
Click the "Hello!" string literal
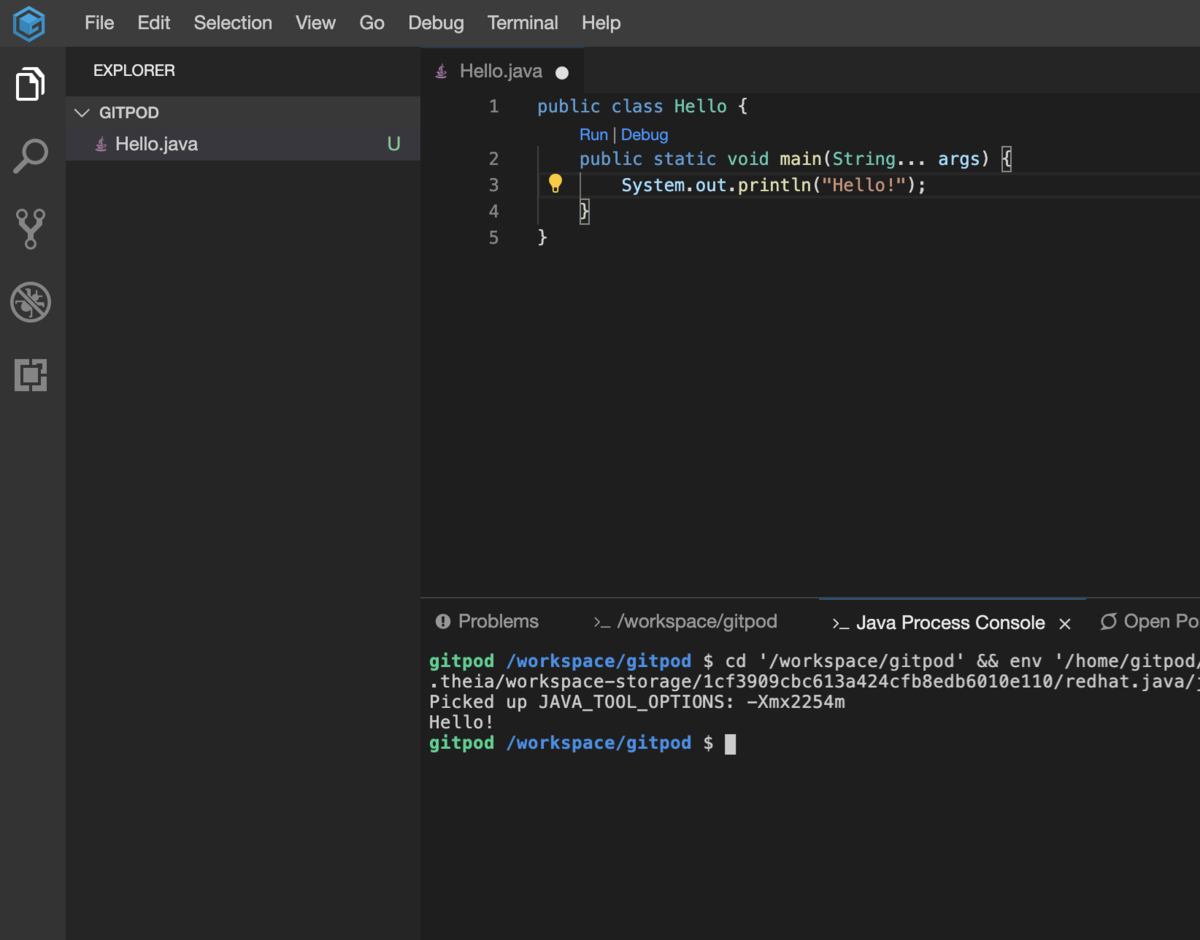(x=863, y=185)
